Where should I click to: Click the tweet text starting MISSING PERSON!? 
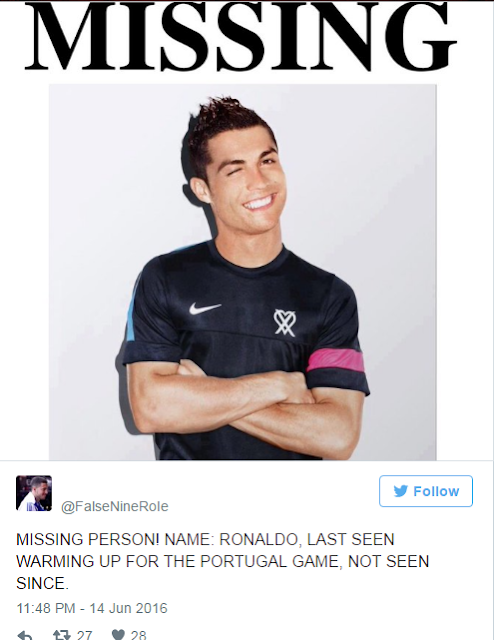[223, 561]
